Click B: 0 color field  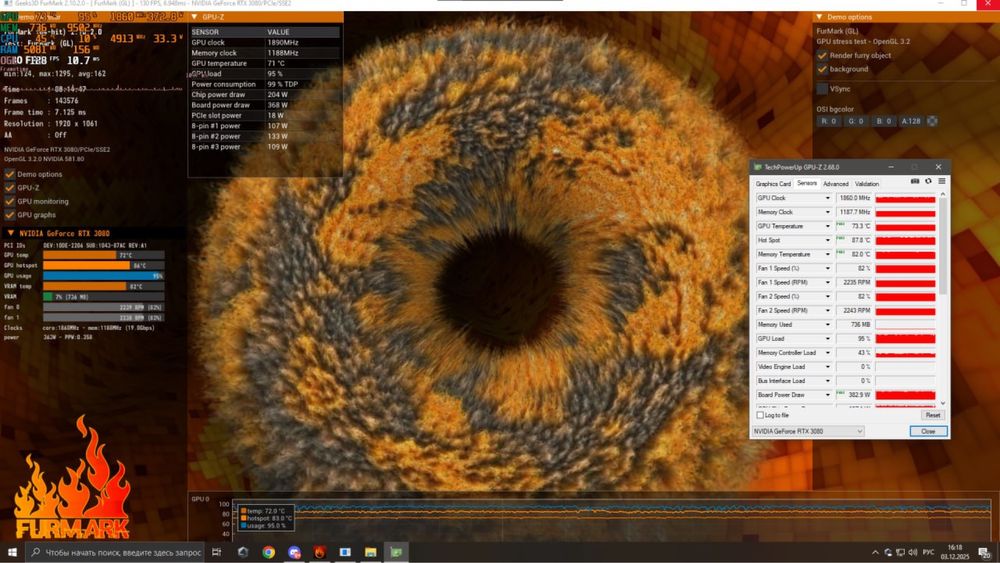[x=883, y=121]
